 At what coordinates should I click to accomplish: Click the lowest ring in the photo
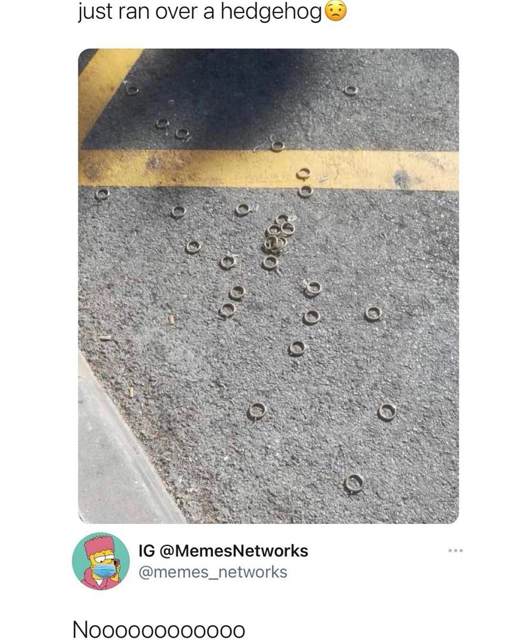(354, 482)
